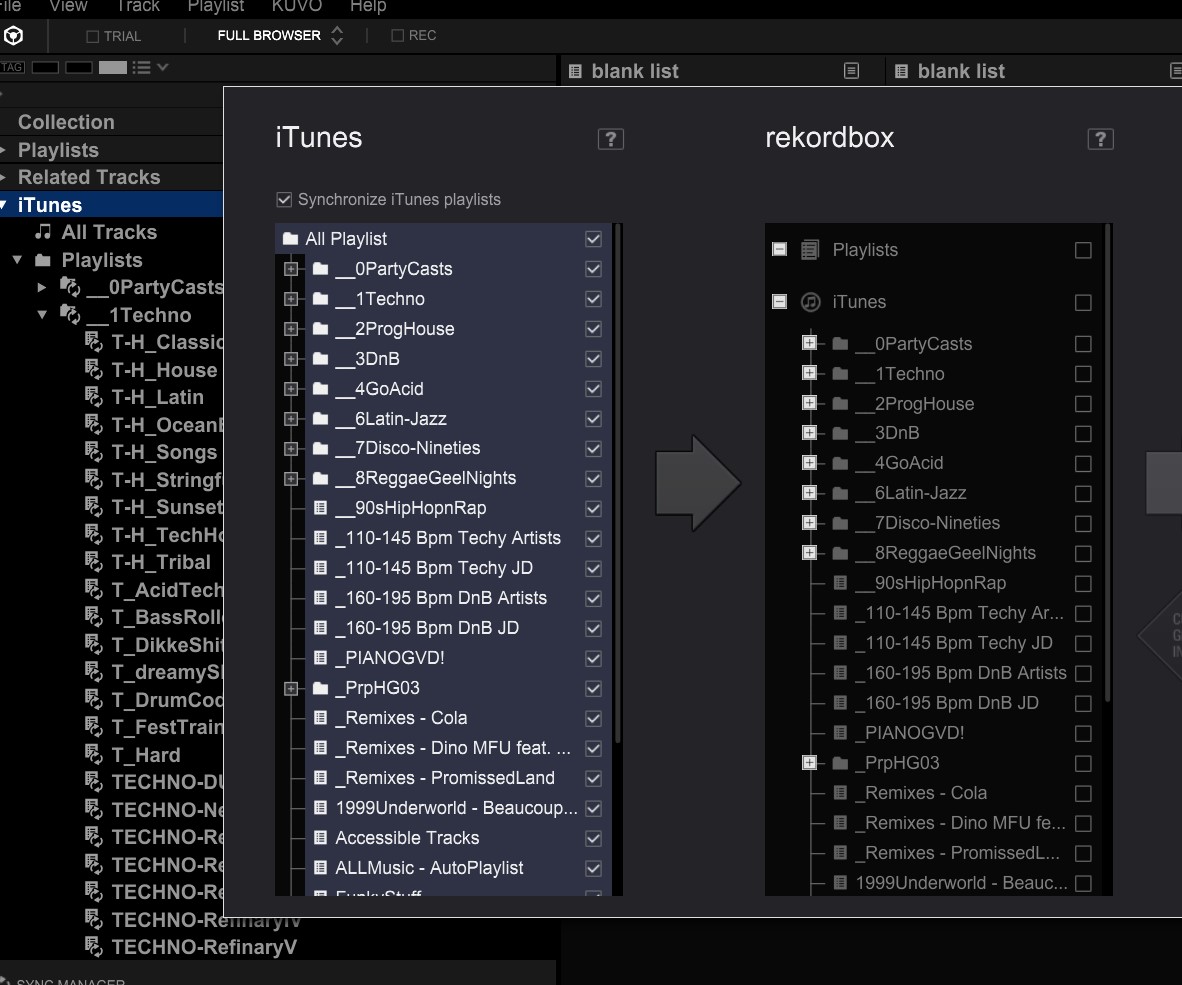Click __0PartyCasts folder icon in sidebar

70,286
